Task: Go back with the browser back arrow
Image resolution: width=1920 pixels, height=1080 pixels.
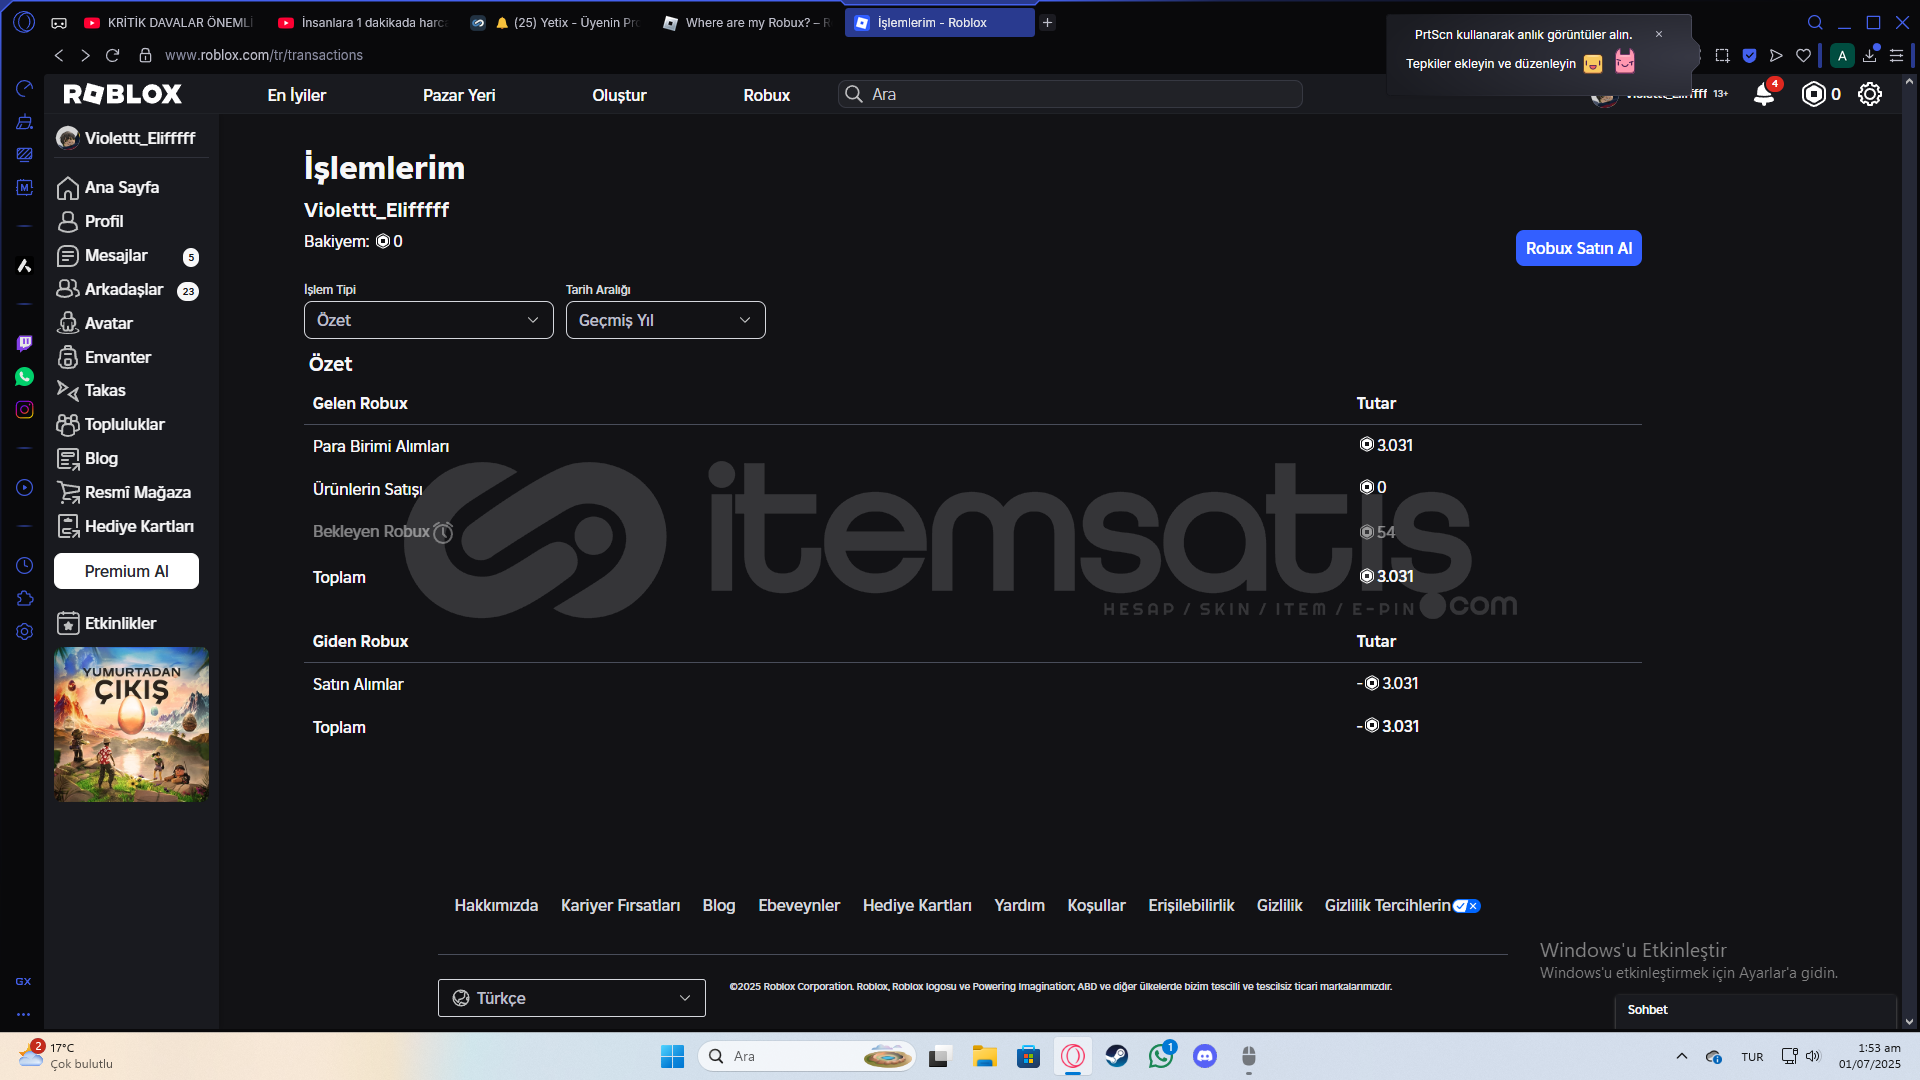Action: tap(59, 55)
